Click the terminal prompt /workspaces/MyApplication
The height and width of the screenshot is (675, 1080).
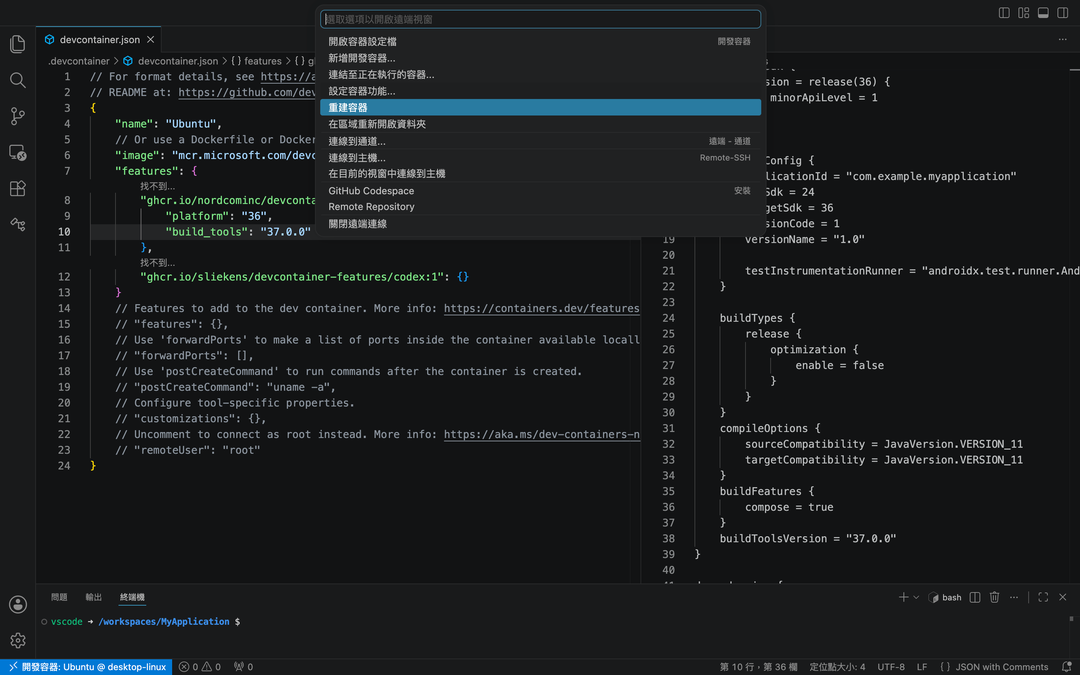pyautogui.click(x=164, y=621)
